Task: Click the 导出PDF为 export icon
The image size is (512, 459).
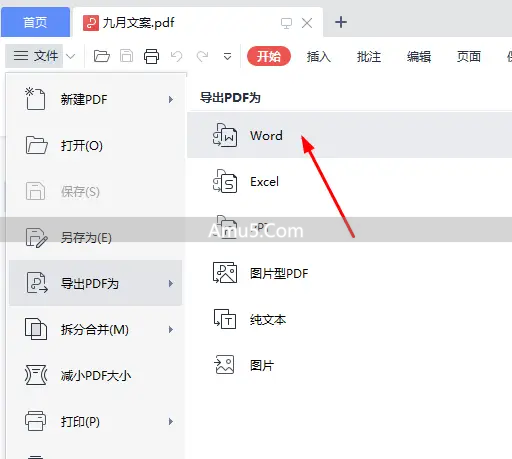Action: pyautogui.click(x=37, y=283)
